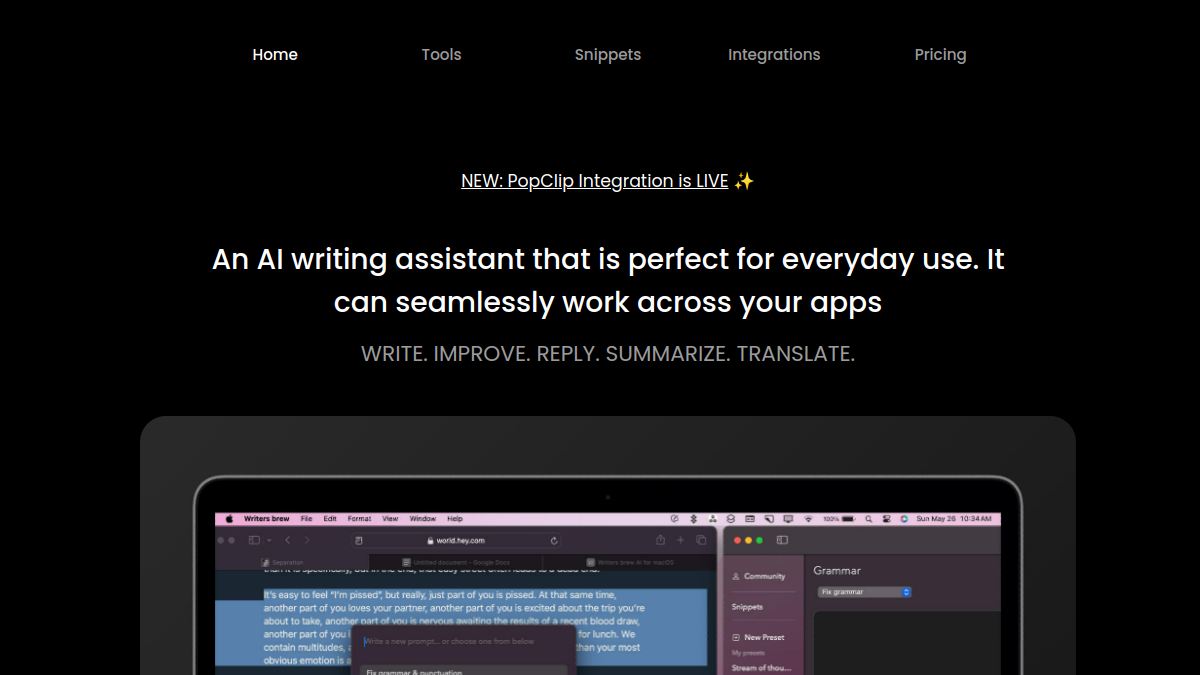The height and width of the screenshot is (675, 1200).
Task: Open the View menu in mockup
Action: [x=390, y=519]
